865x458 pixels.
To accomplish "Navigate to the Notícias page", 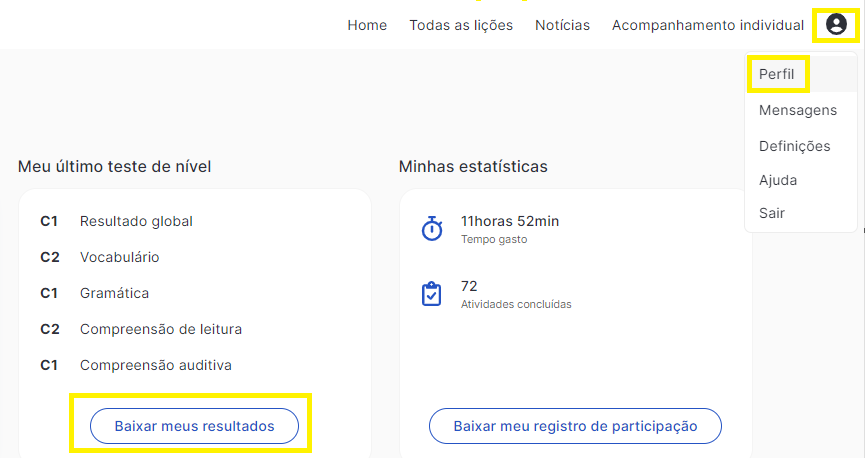I will (562, 25).
